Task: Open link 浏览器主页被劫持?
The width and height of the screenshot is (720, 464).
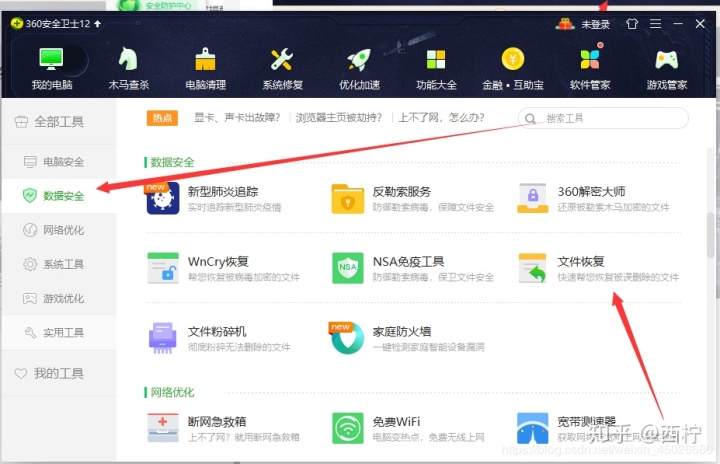Action: [x=338, y=118]
